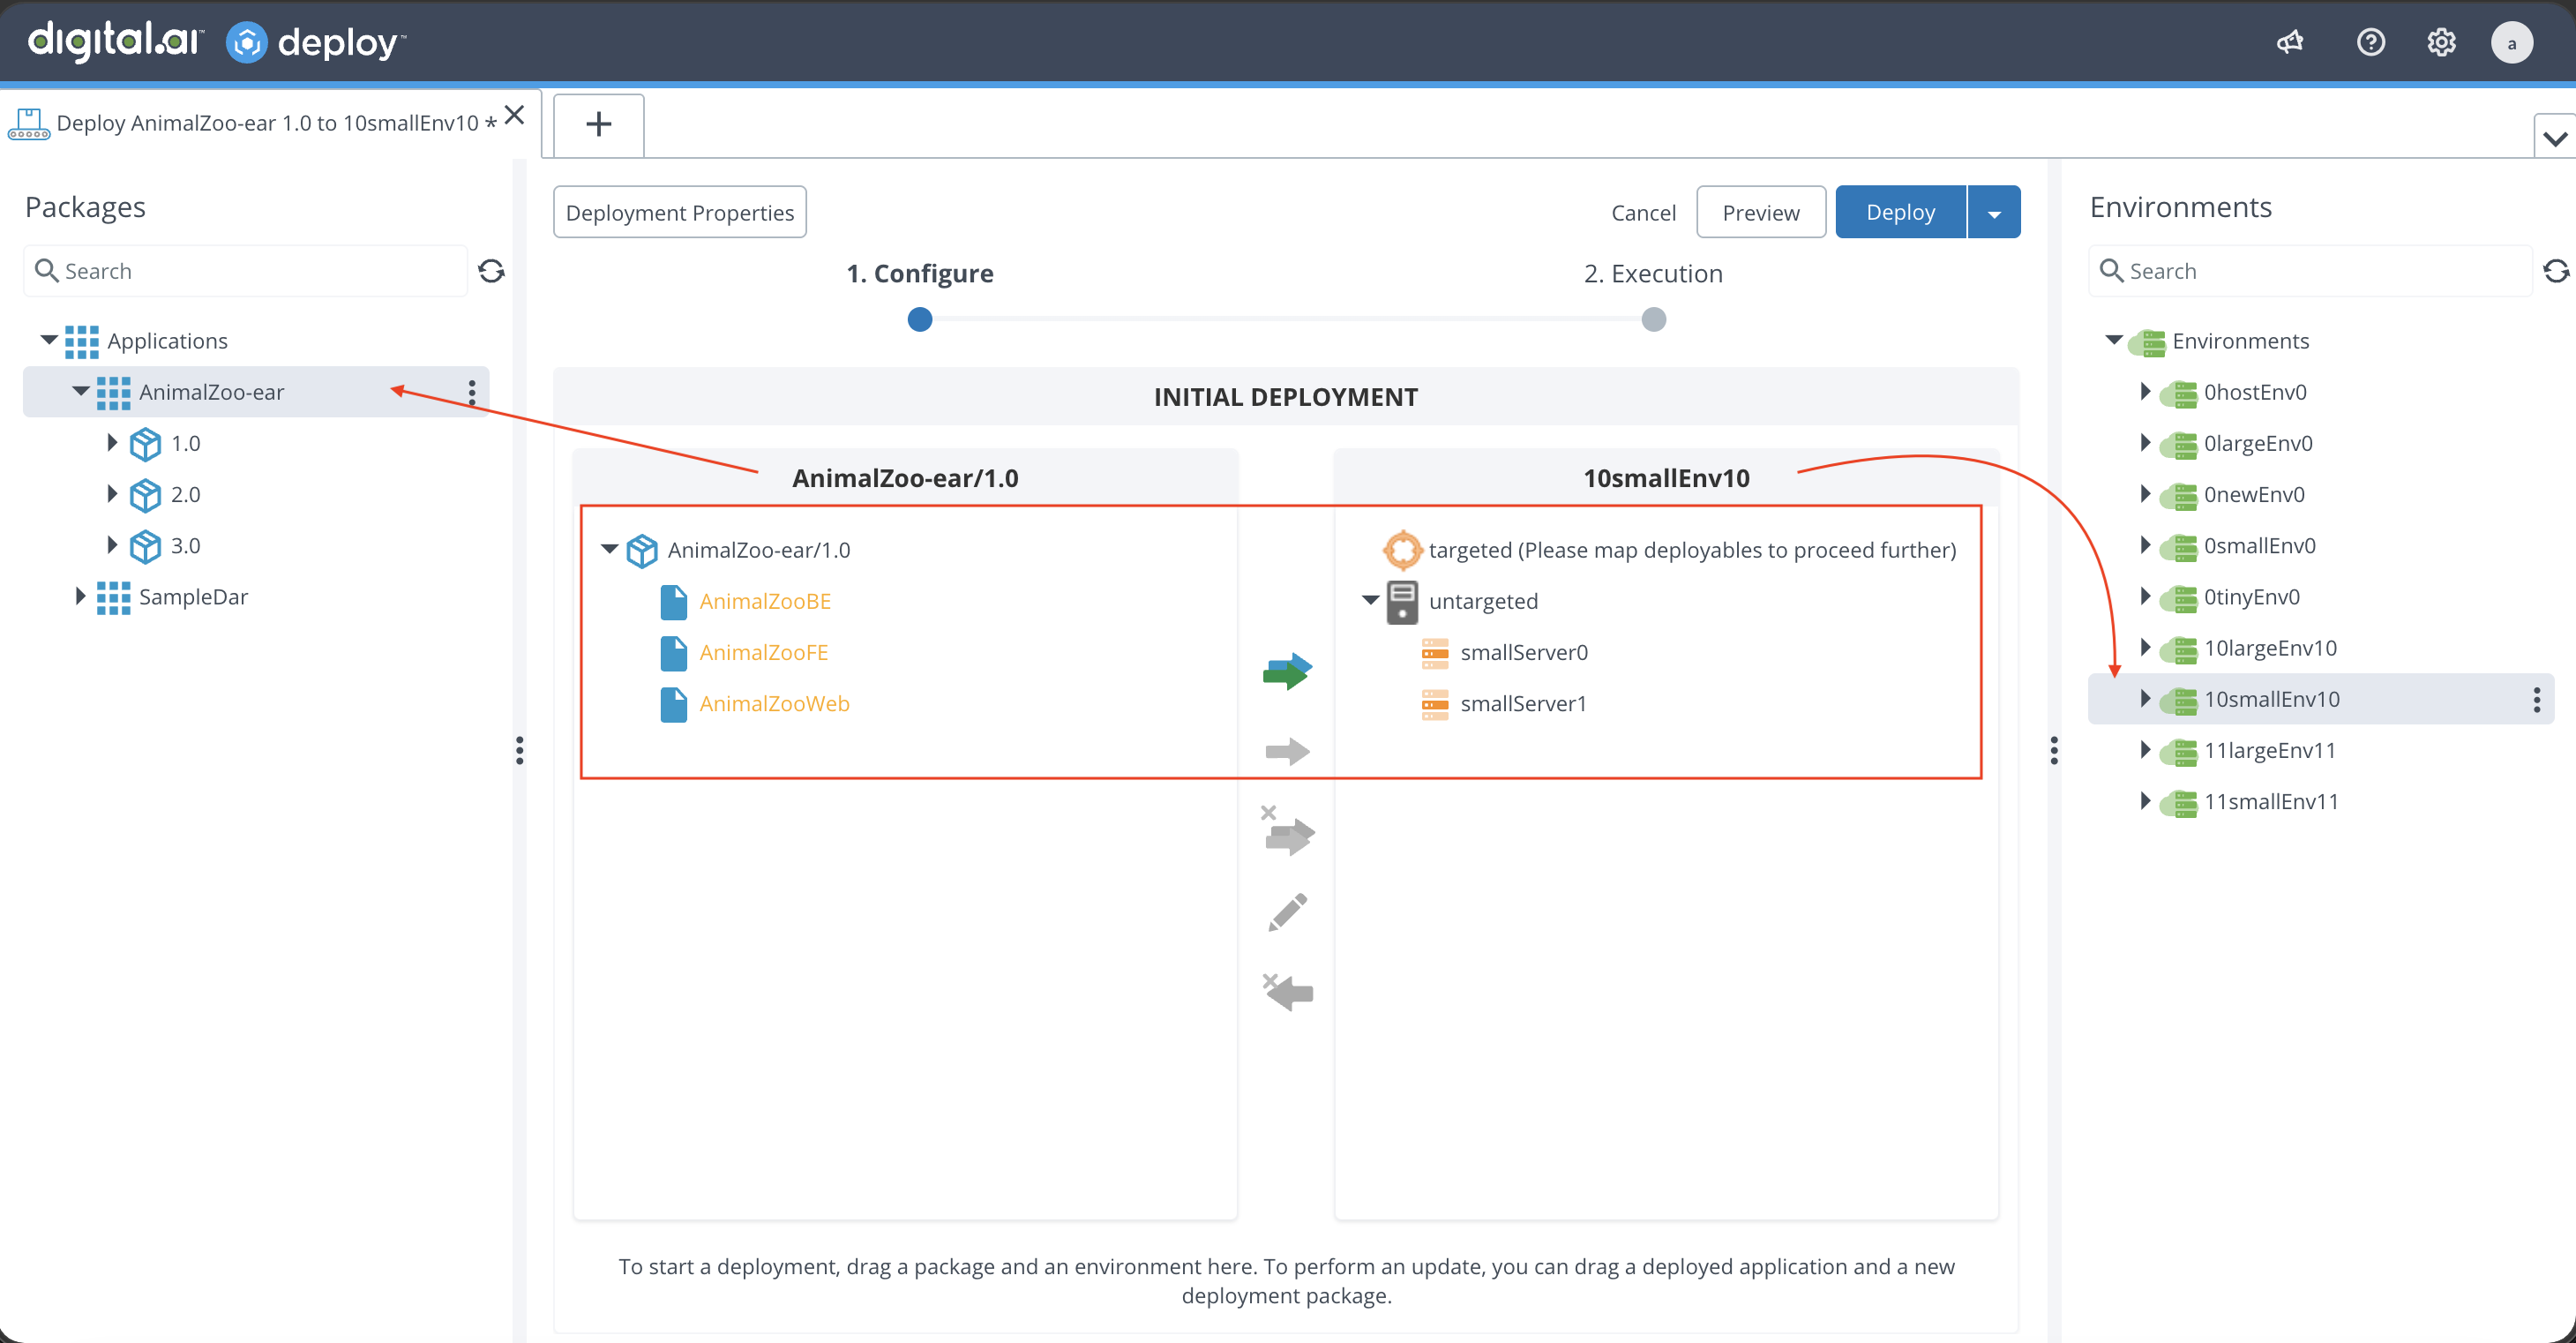
Task: Select the 0smallEnv0 environment
Action: (2259, 545)
